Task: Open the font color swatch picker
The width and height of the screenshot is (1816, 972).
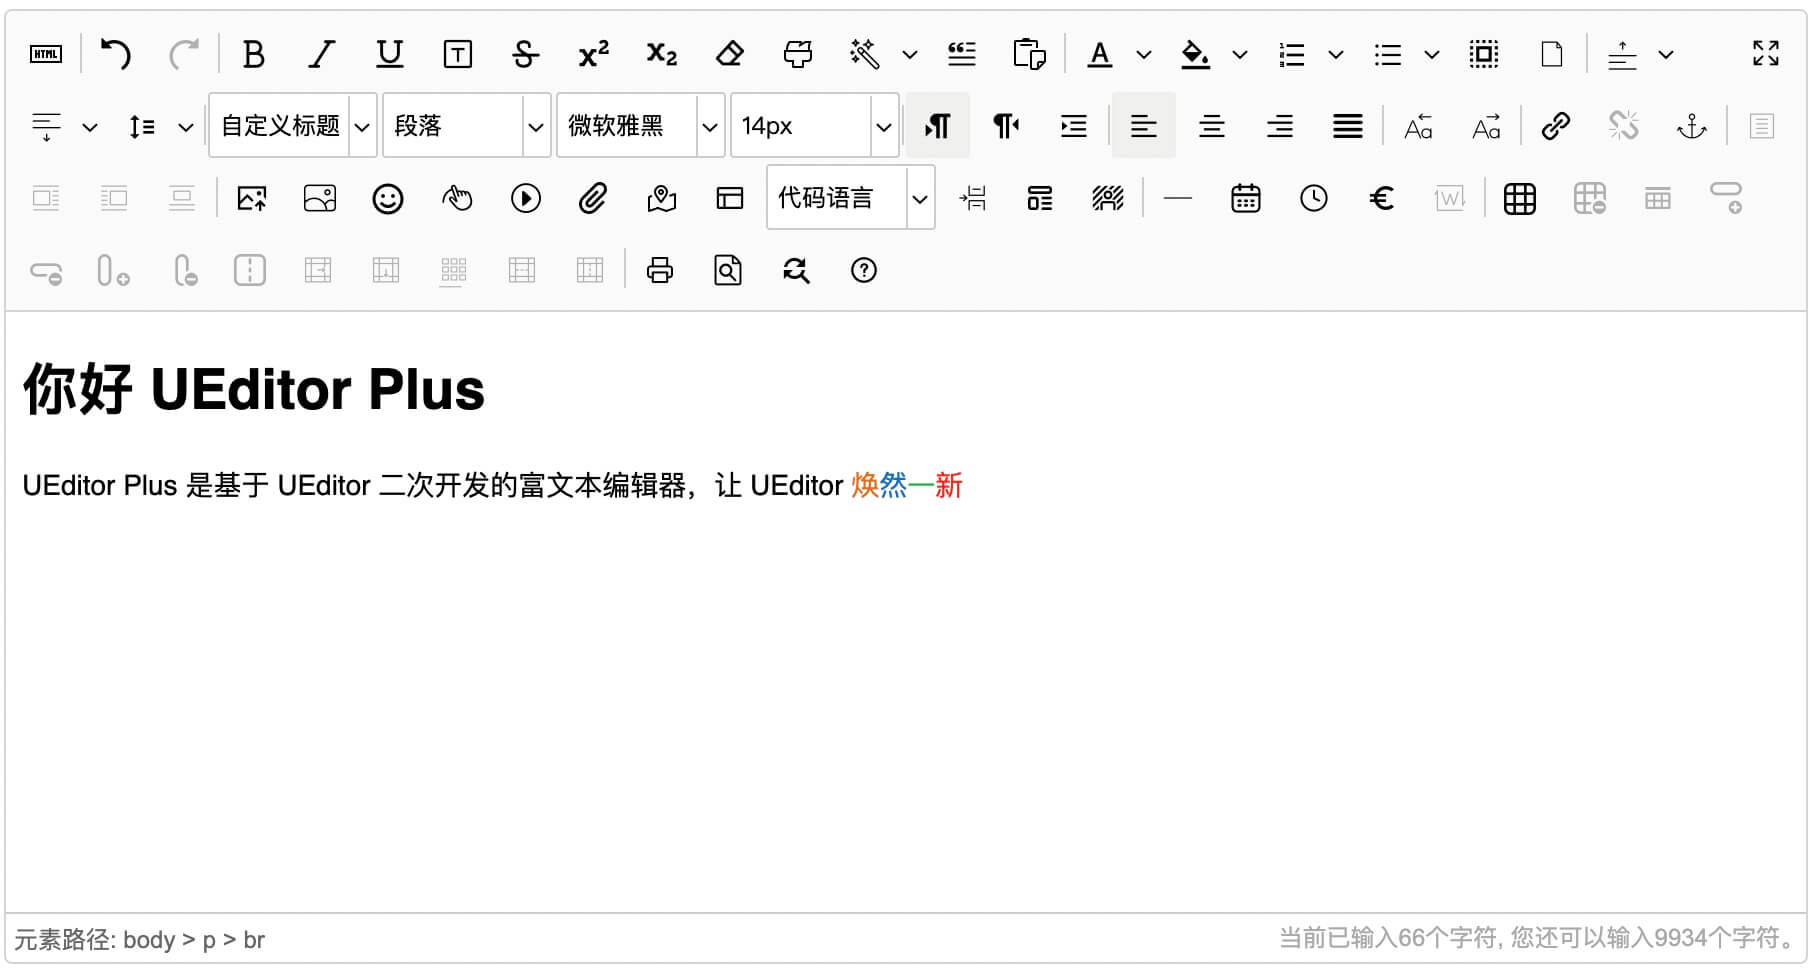Action: [1143, 54]
